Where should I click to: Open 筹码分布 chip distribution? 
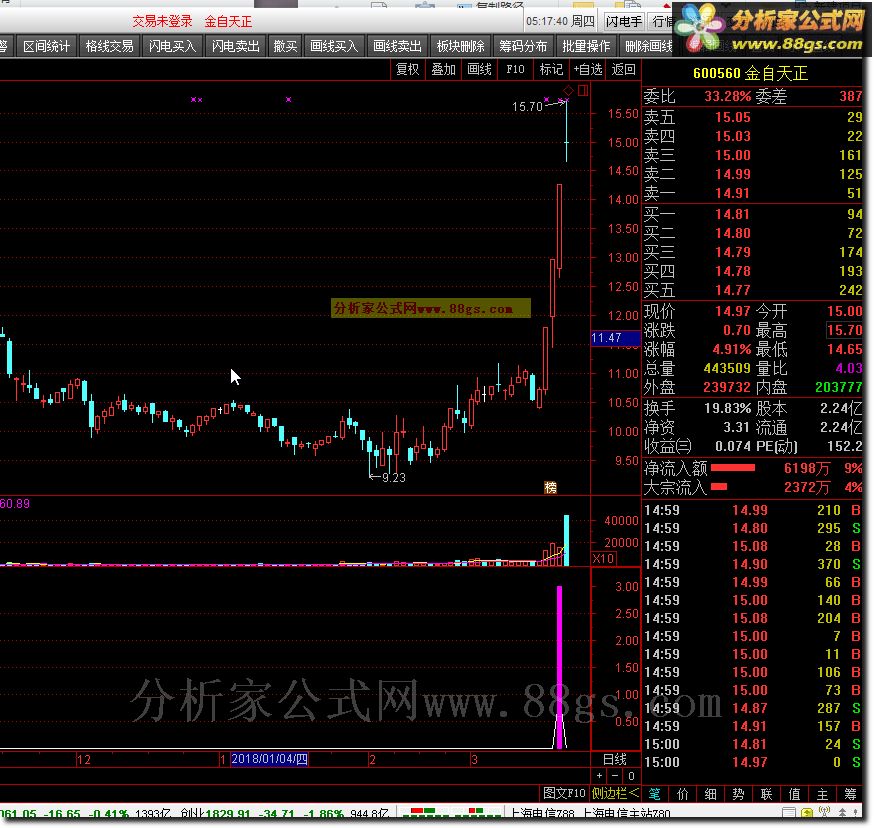[x=523, y=46]
